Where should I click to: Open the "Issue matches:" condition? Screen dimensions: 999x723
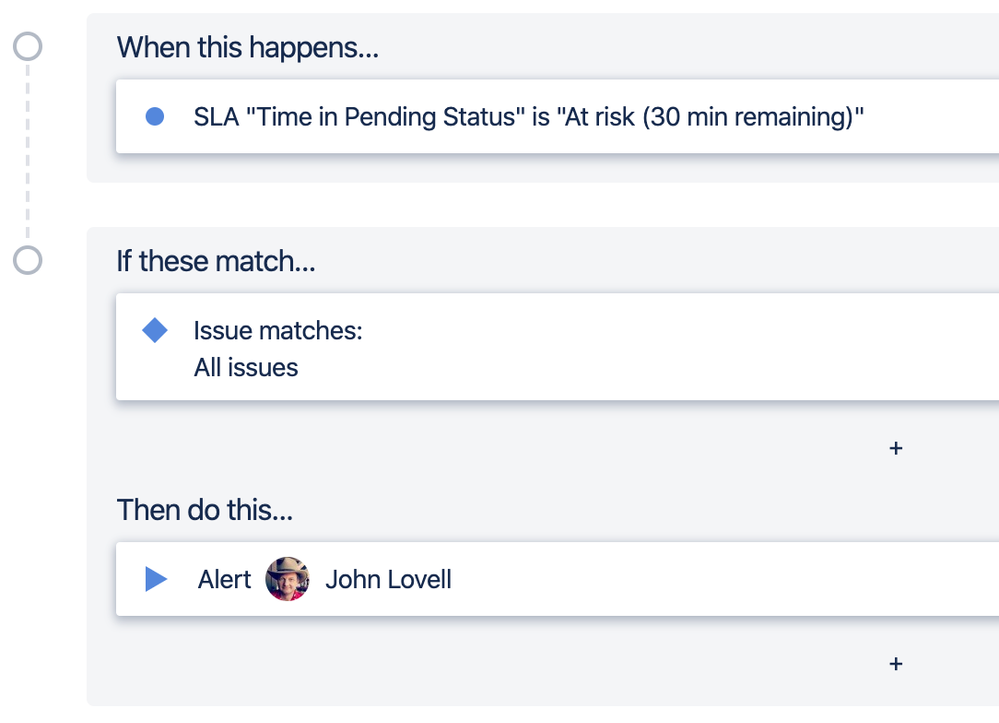click(278, 331)
